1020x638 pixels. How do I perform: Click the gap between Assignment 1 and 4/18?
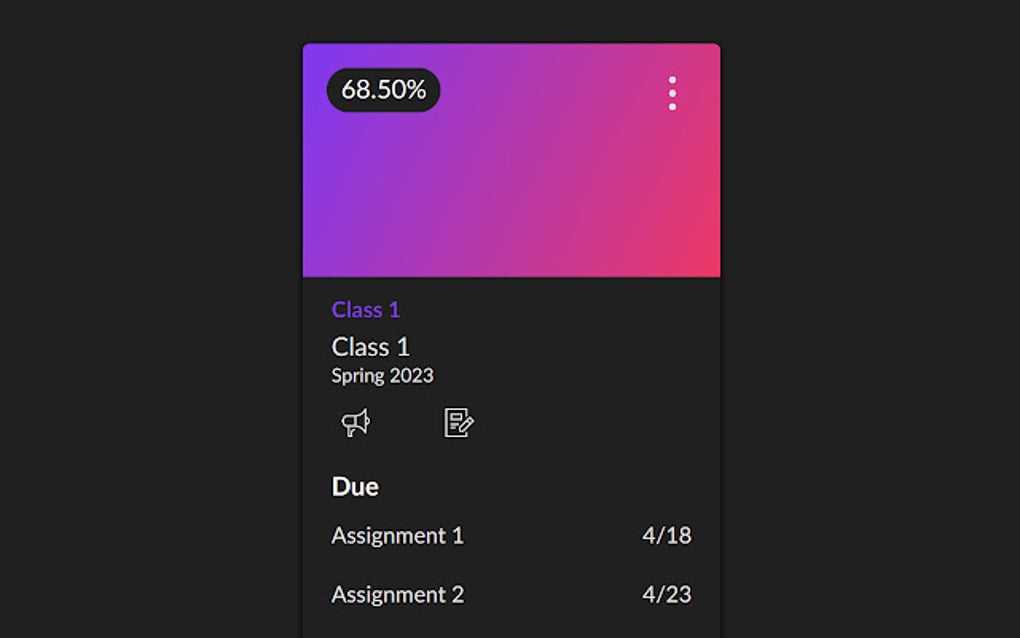tap(552, 536)
